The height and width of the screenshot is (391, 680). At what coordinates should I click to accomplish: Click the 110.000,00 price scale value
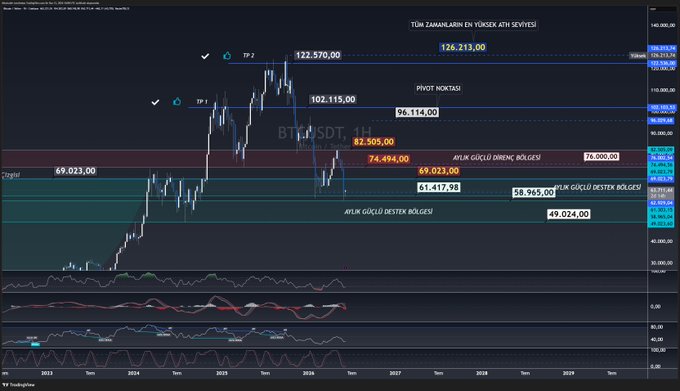(663, 90)
